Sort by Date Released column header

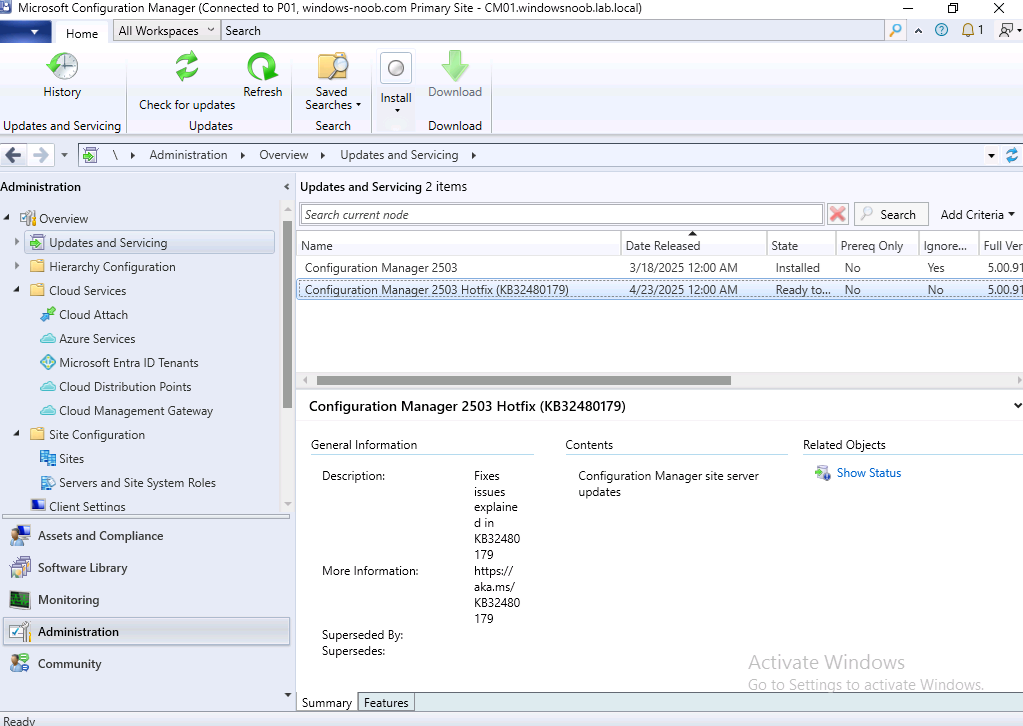[694, 246]
